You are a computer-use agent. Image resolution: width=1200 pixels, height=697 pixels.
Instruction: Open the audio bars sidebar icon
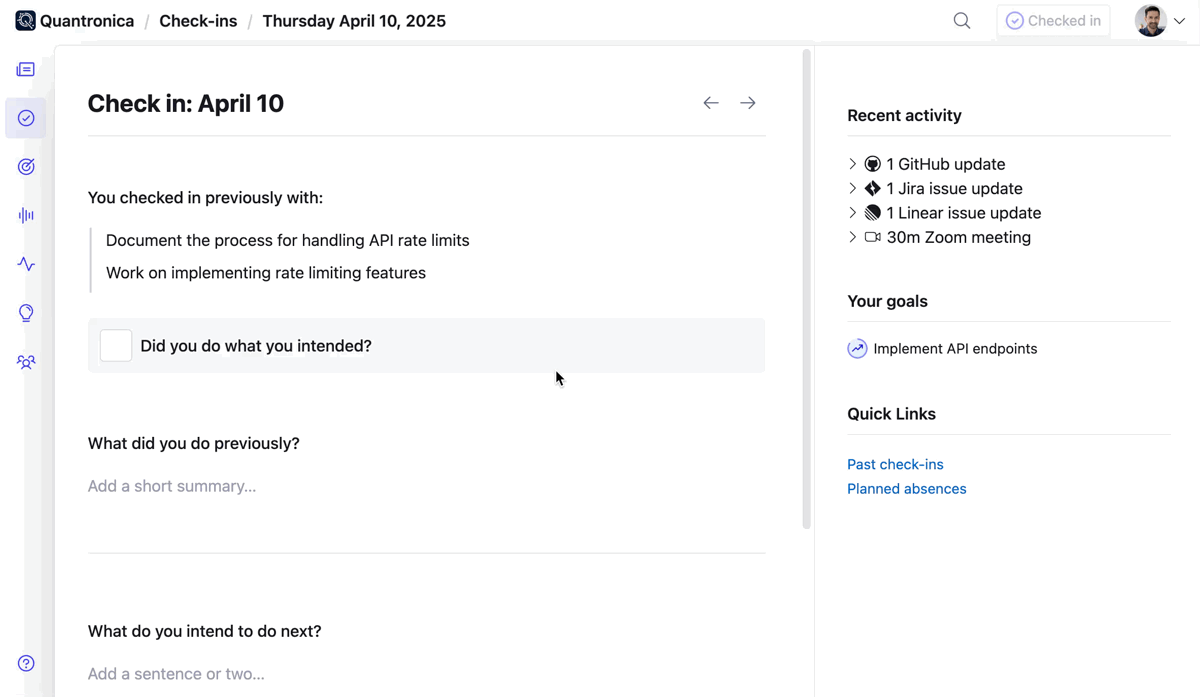tap(26, 215)
